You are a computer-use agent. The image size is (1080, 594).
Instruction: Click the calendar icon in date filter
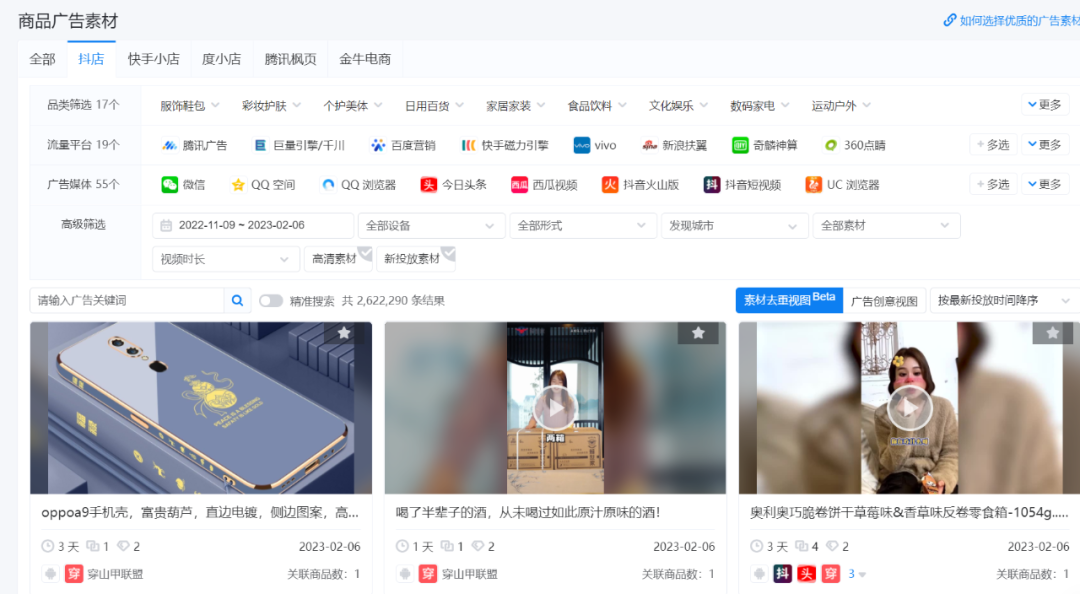pyautogui.click(x=166, y=225)
